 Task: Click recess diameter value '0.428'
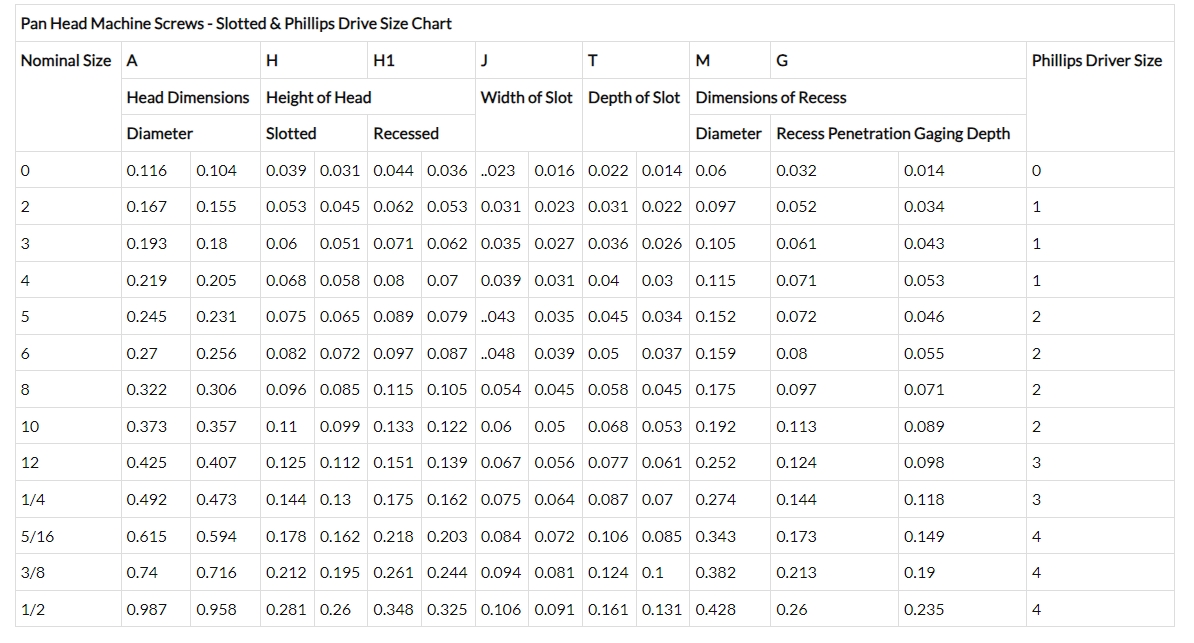(x=715, y=609)
